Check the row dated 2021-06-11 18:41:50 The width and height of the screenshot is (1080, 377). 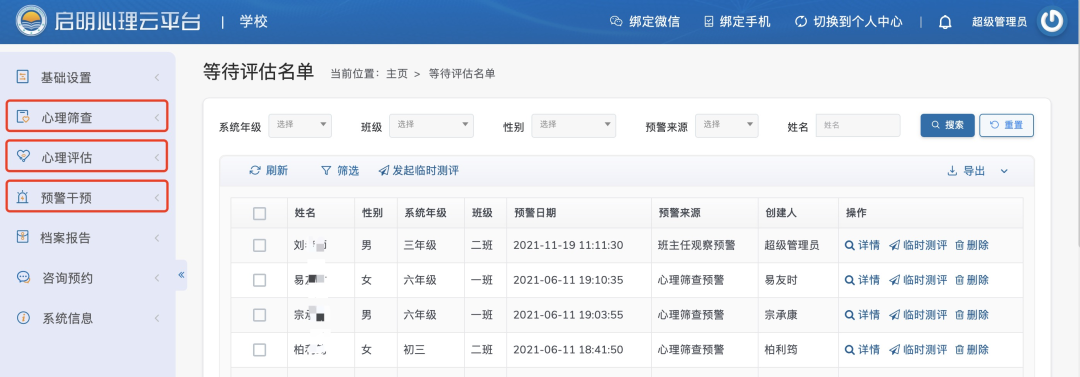(x=260, y=350)
